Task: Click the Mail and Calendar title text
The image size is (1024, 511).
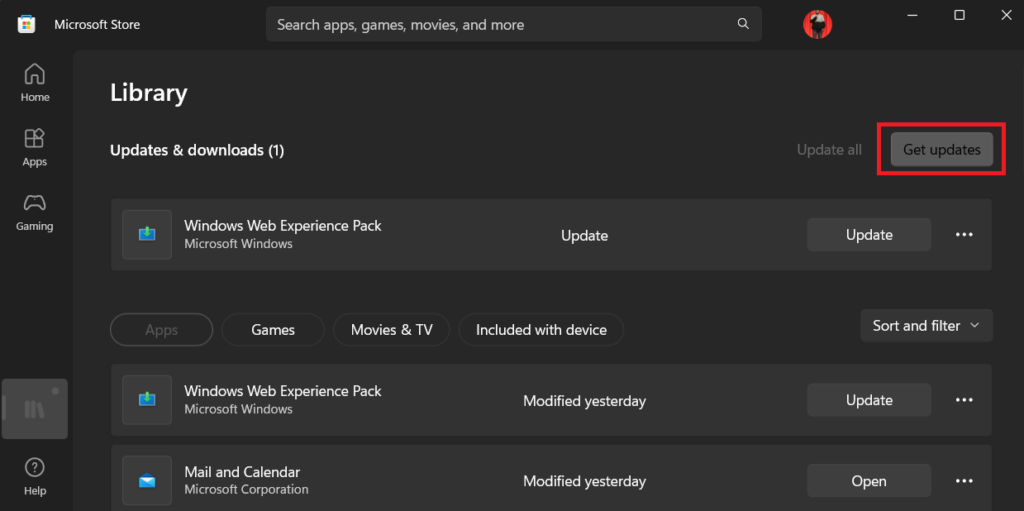Action: (x=242, y=471)
